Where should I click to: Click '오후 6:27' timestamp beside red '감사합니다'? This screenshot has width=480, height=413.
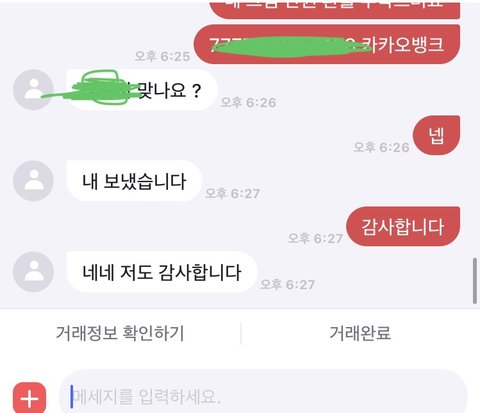click(315, 238)
